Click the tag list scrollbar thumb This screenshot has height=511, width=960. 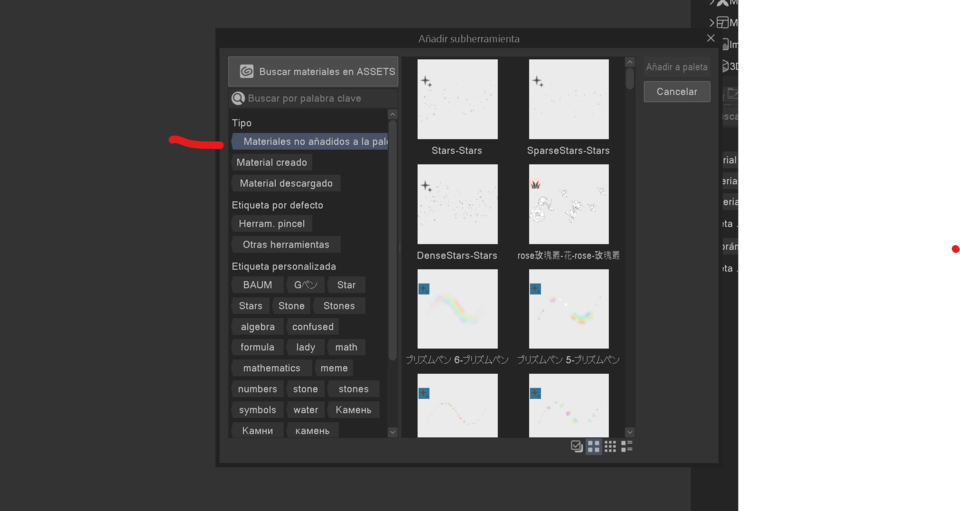pos(392,240)
